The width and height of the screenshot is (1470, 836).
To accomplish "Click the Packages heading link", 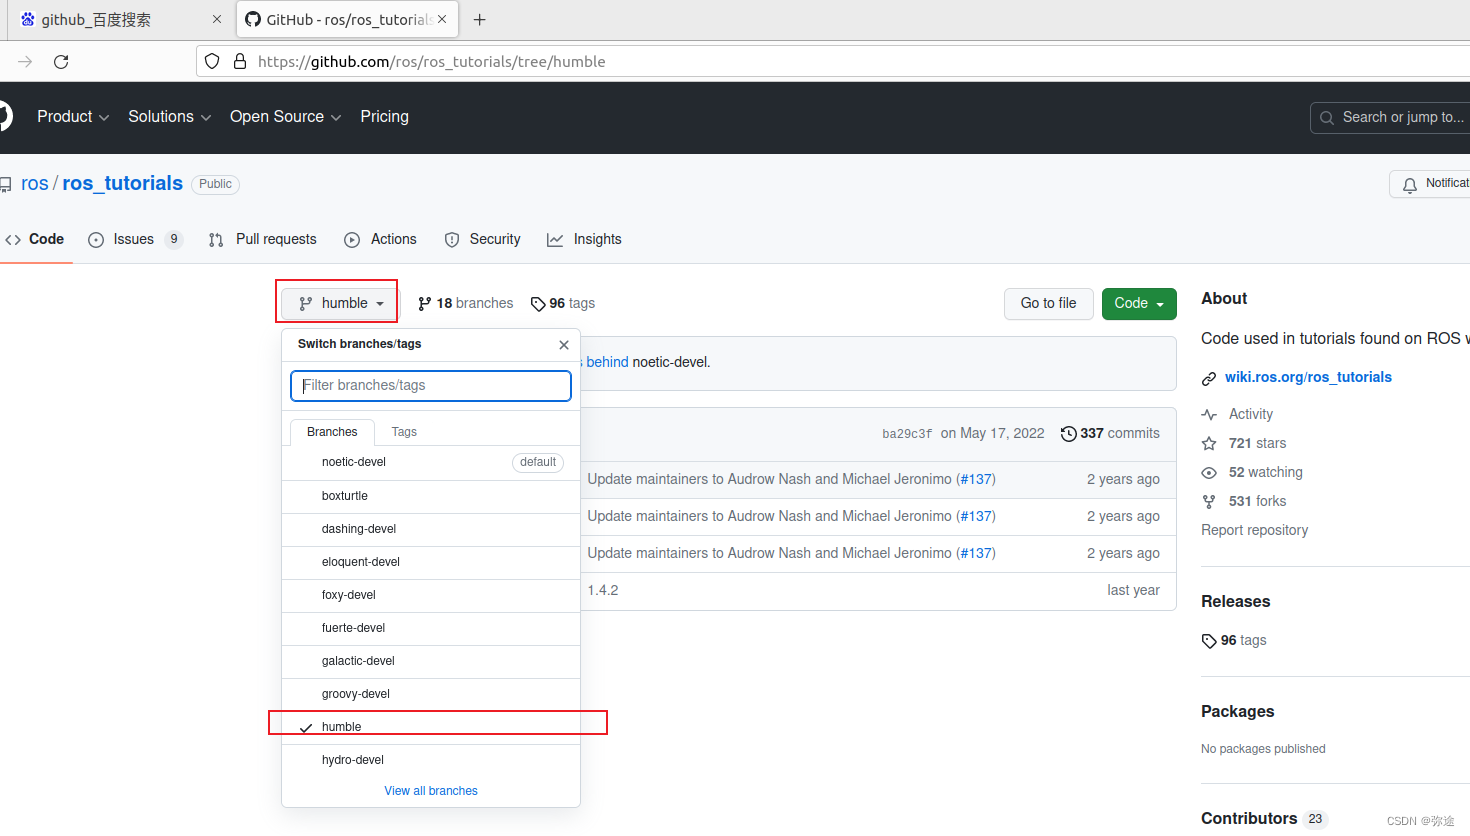I will 1238,711.
